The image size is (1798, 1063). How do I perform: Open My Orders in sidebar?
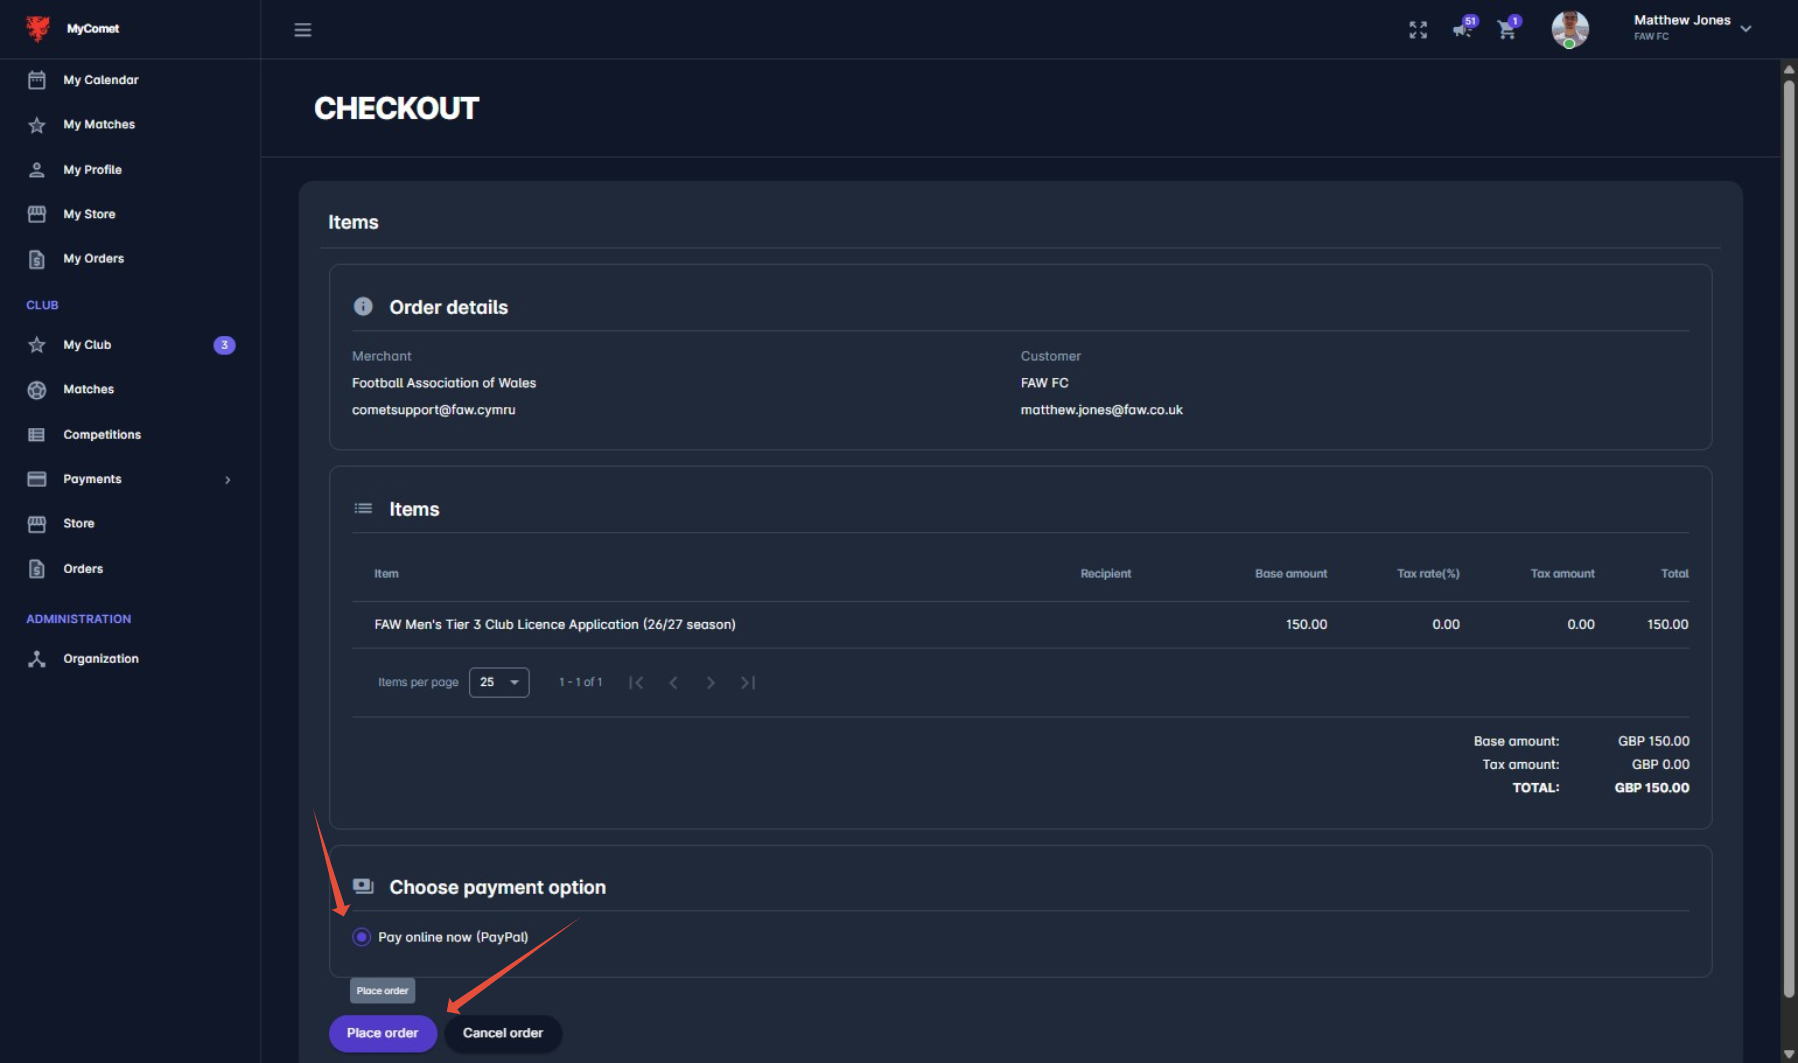coord(94,259)
